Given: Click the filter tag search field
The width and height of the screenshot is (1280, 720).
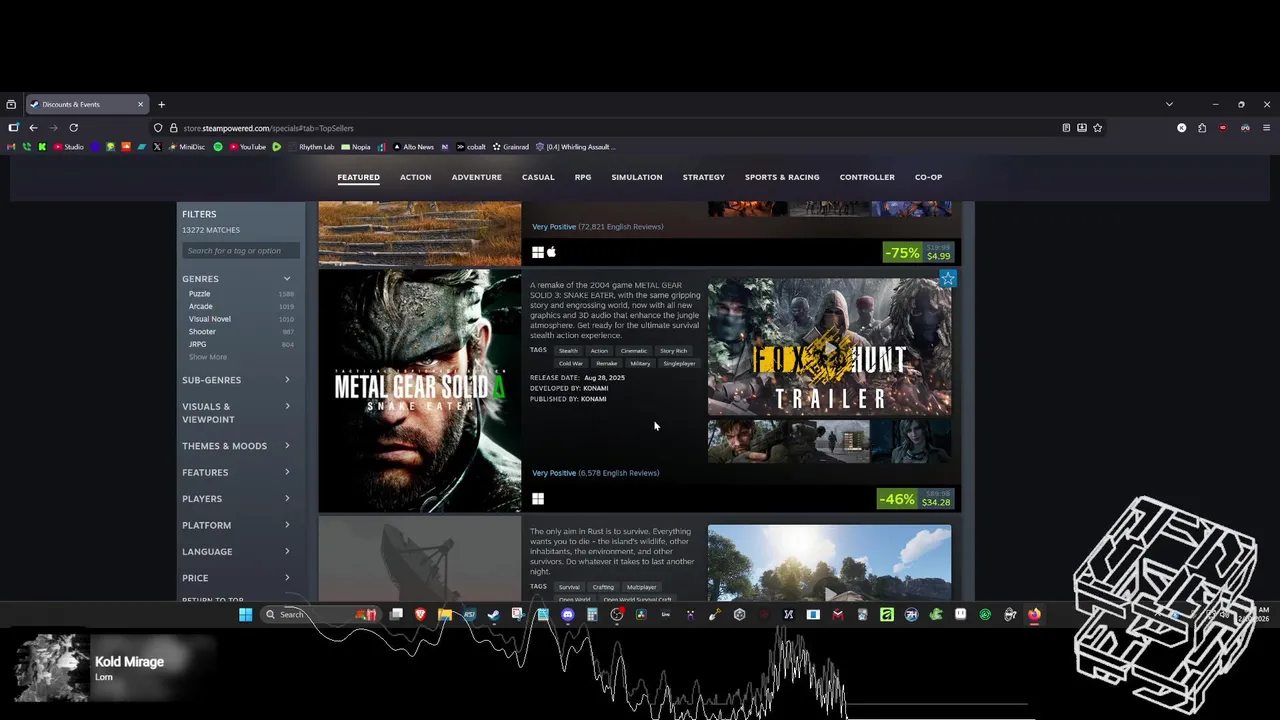Looking at the screenshot, I should click(239, 251).
